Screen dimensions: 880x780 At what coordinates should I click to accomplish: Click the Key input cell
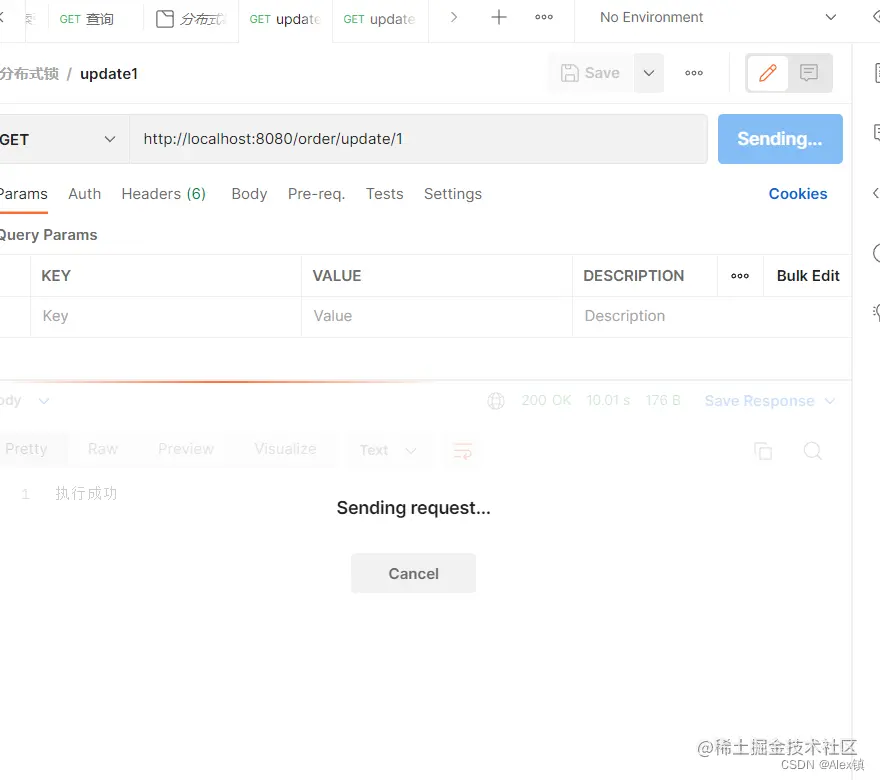[166, 316]
